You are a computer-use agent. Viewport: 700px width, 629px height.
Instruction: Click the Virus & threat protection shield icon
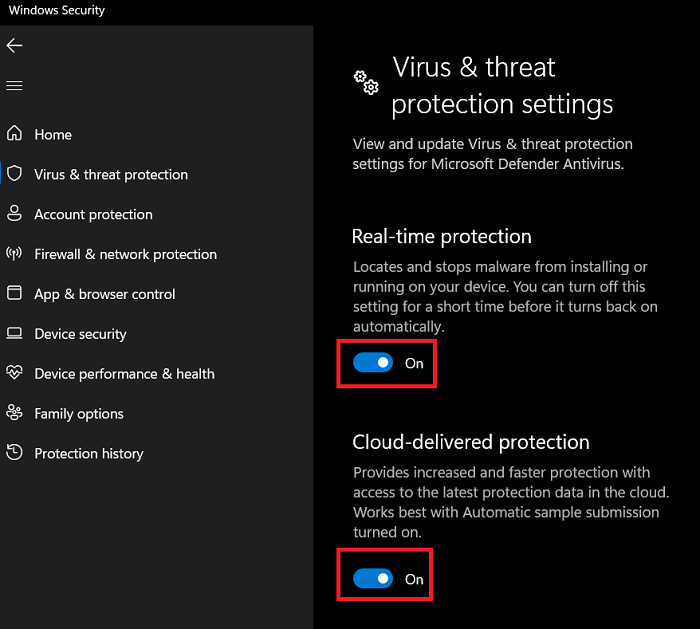click(x=14, y=174)
